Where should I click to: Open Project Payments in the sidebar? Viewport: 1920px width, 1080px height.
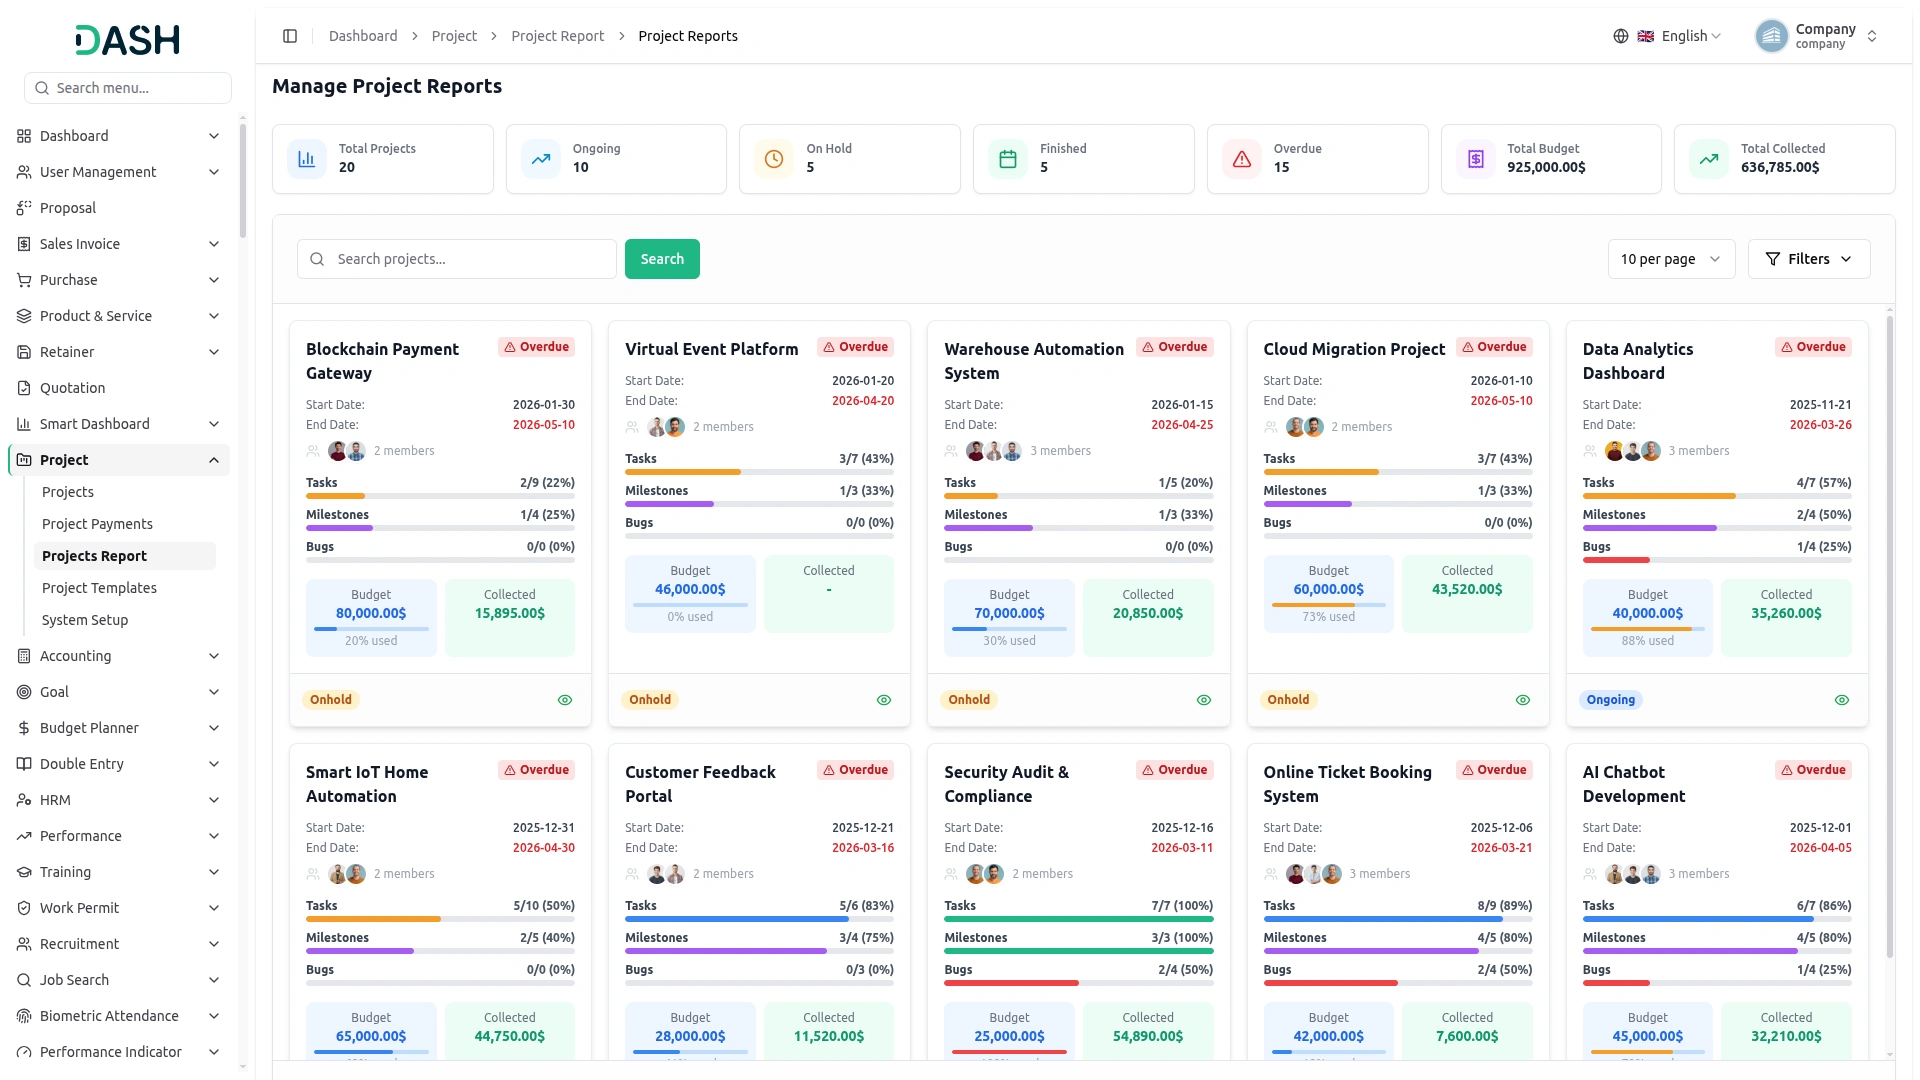pos(97,524)
